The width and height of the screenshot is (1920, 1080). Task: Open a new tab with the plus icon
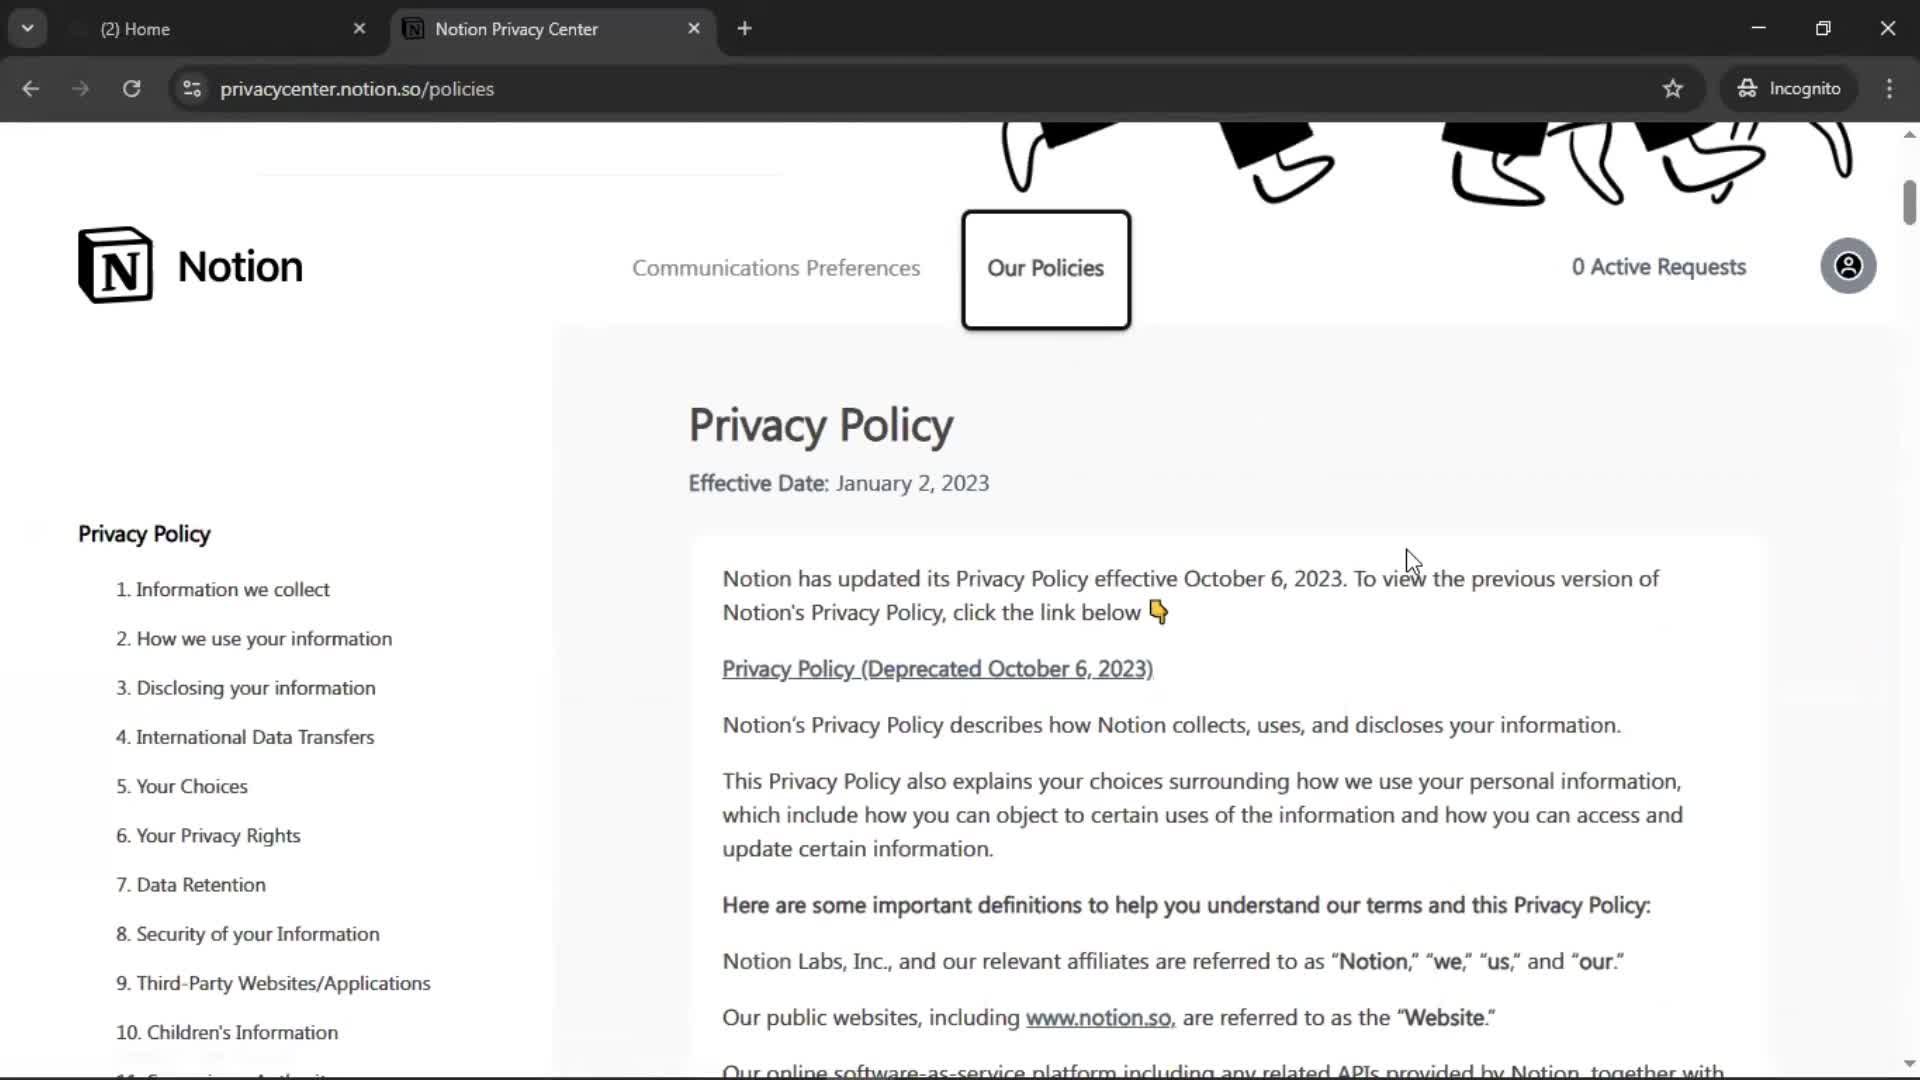744,28
